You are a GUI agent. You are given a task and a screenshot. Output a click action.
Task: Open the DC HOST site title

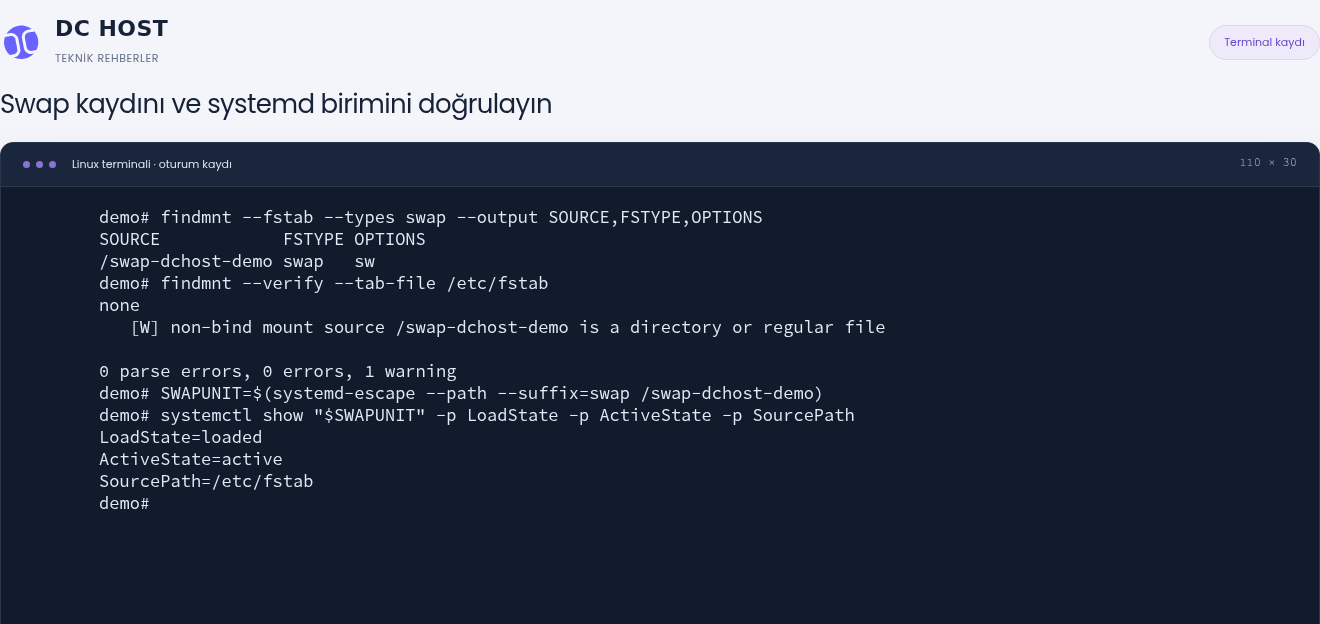click(x=111, y=28)
